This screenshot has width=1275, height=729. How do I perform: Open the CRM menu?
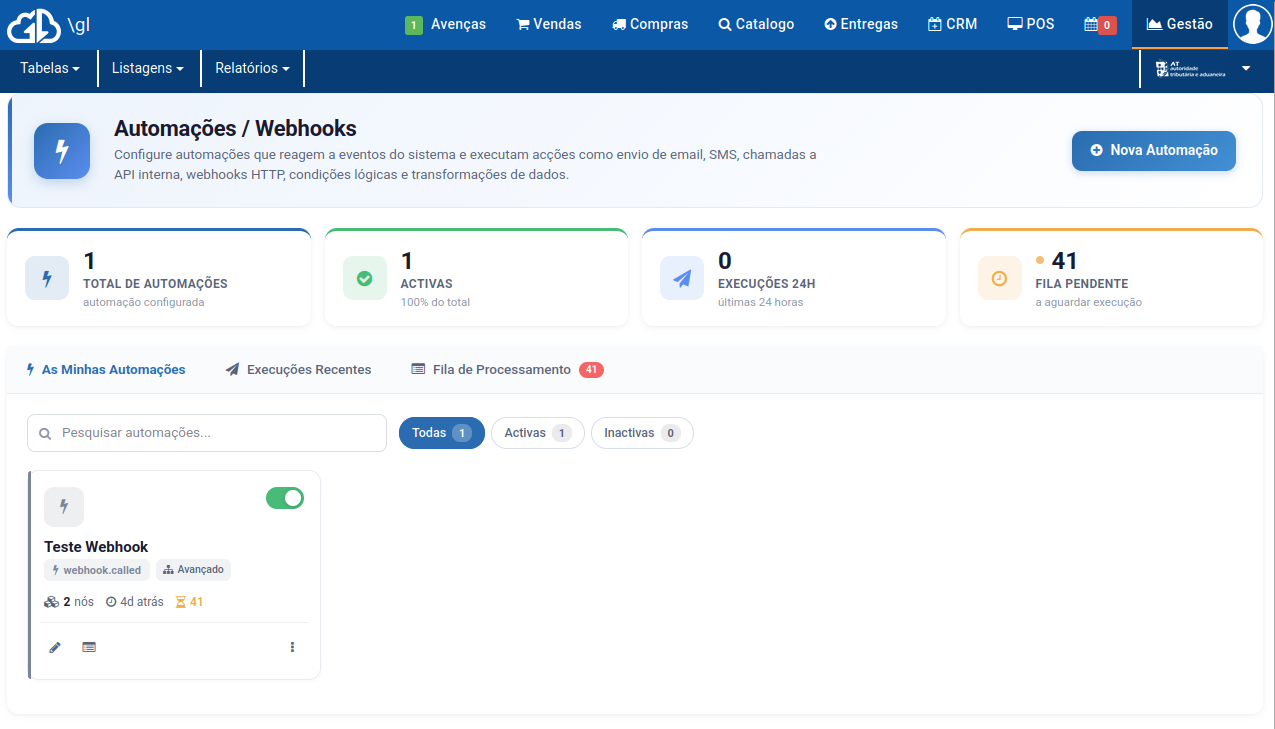(952, 24)
